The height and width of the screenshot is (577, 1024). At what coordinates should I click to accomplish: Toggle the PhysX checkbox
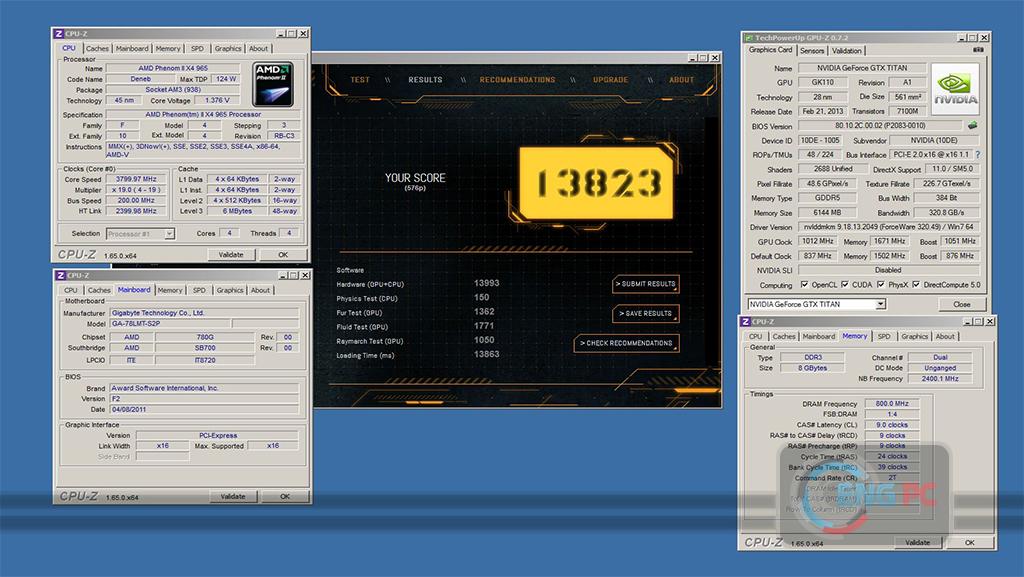(881, 285)
